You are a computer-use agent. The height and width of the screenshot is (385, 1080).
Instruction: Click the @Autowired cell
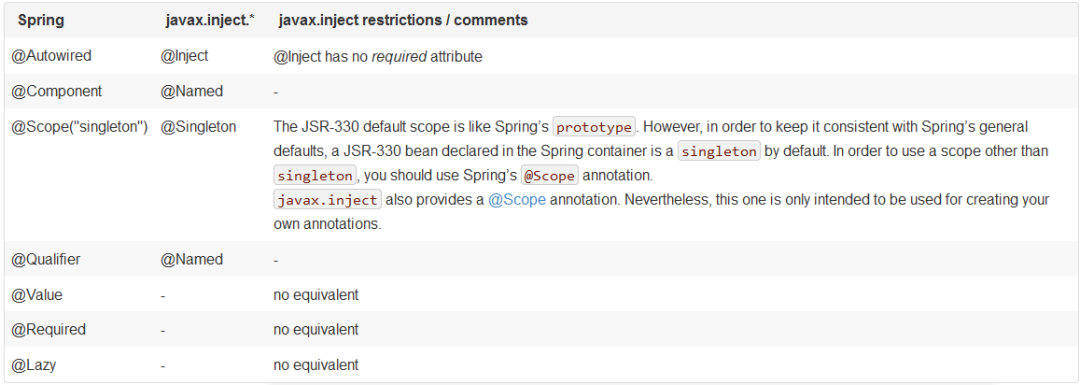point(52,56)
